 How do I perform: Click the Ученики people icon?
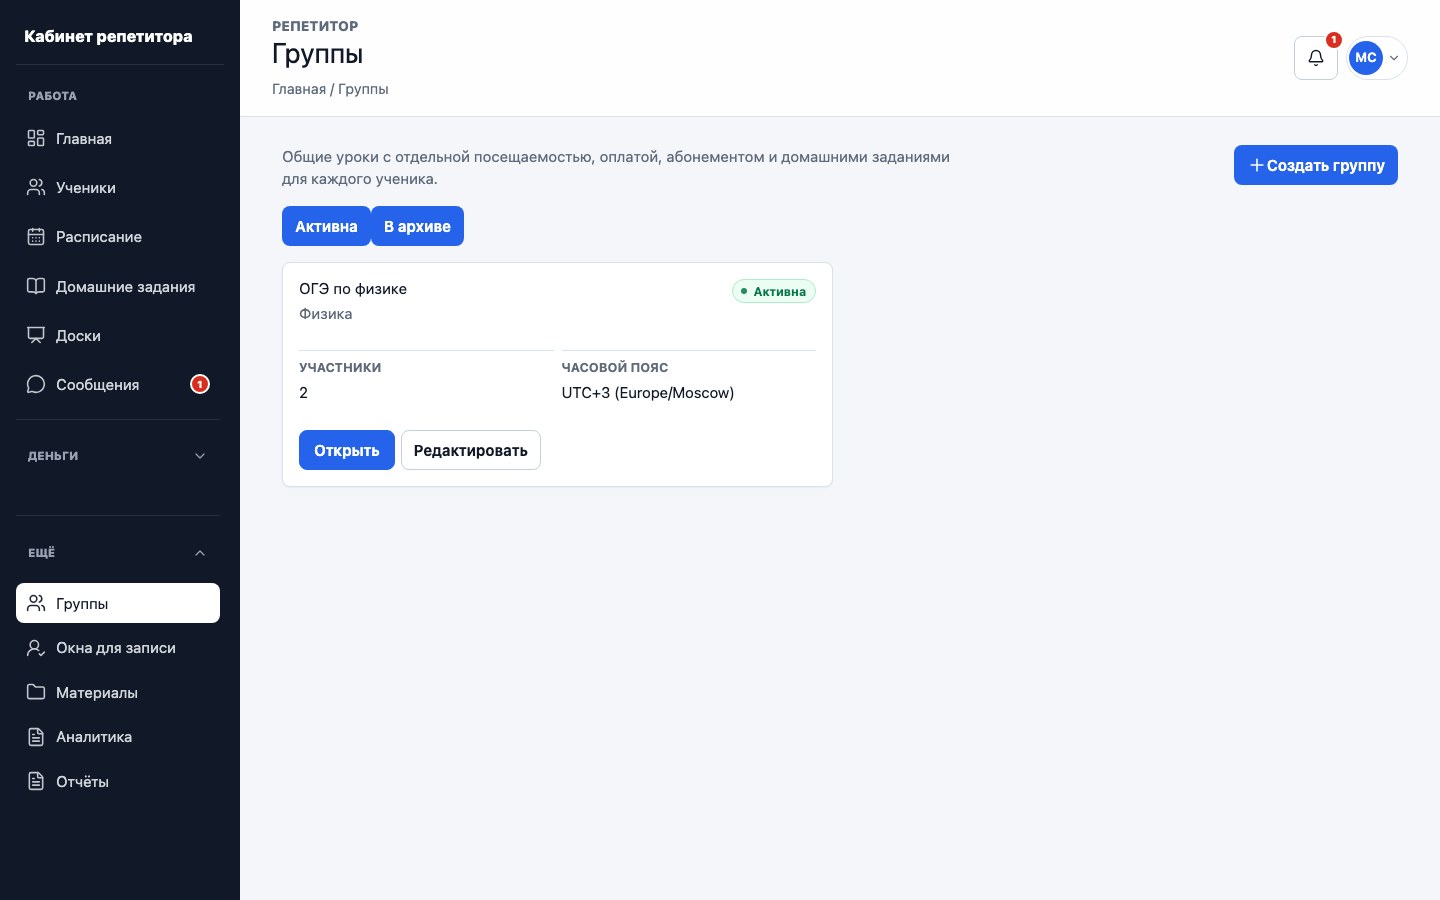[36, 187]
